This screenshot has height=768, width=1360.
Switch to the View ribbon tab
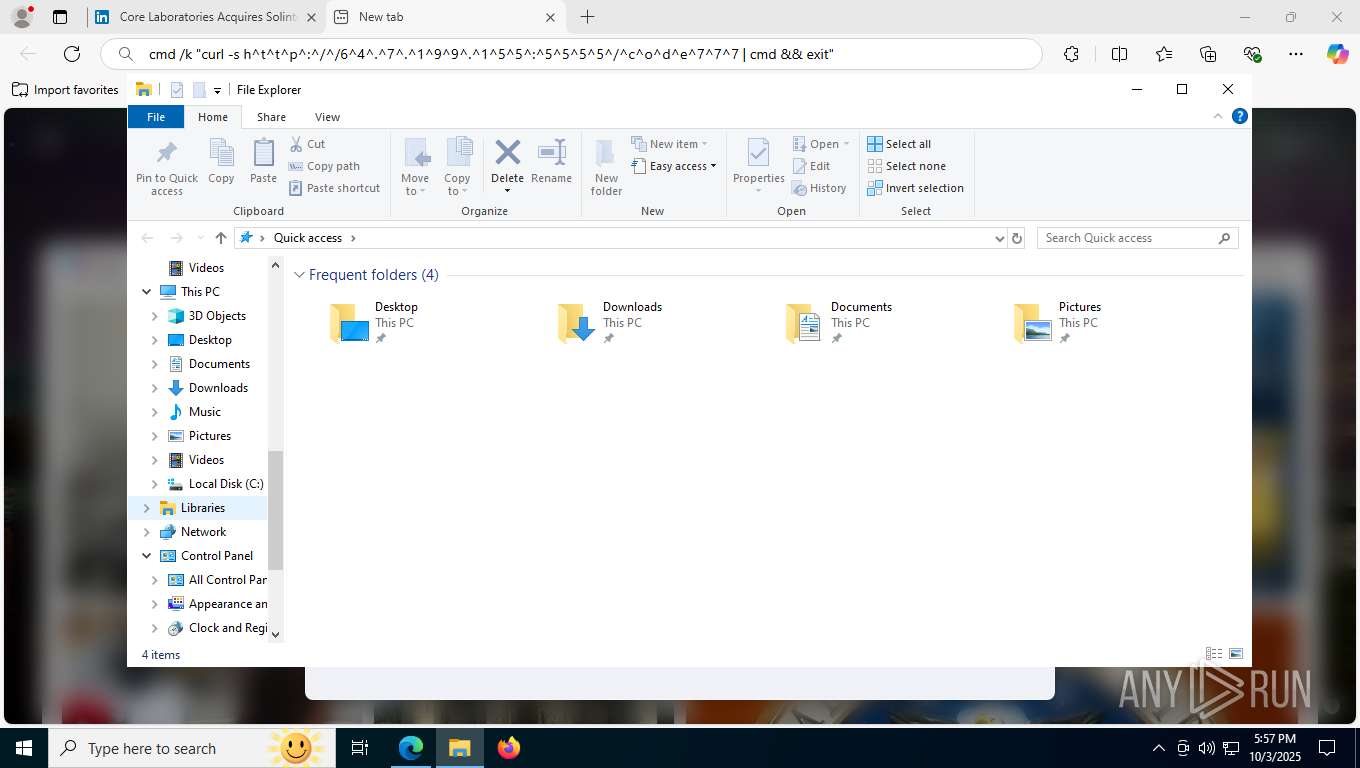tap(327, 117)
